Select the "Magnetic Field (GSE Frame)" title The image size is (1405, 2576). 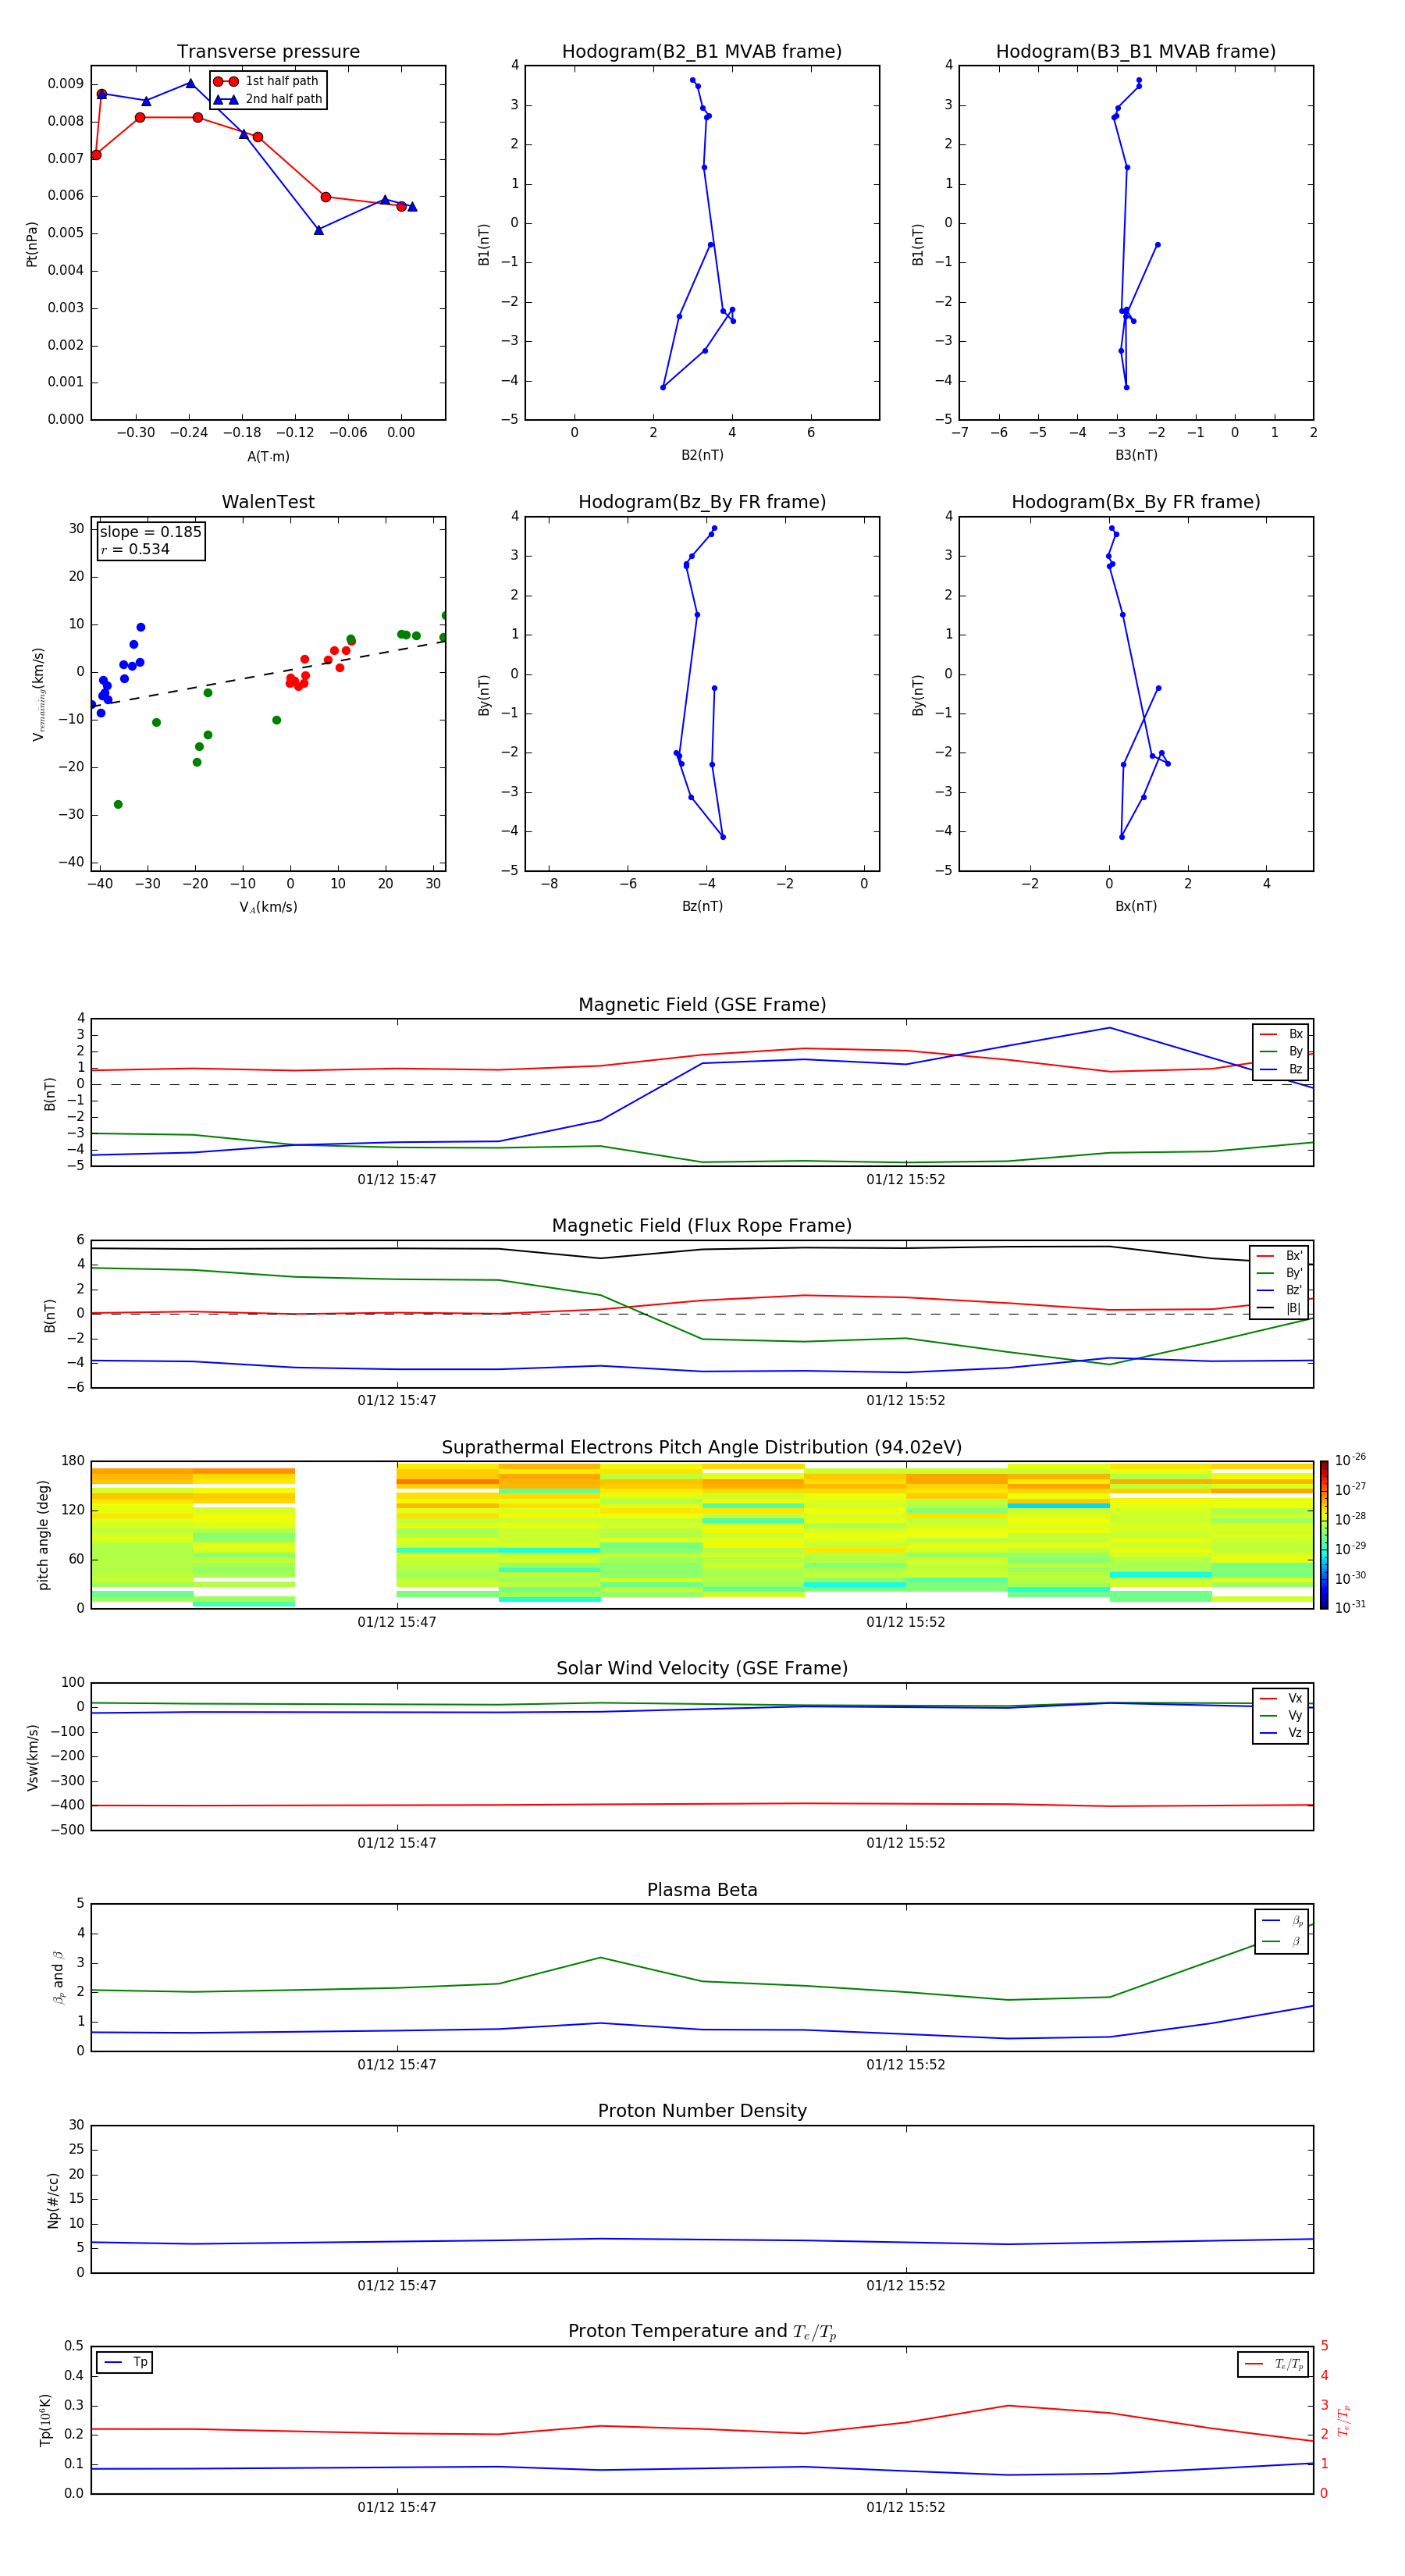tap(702, 1005)
